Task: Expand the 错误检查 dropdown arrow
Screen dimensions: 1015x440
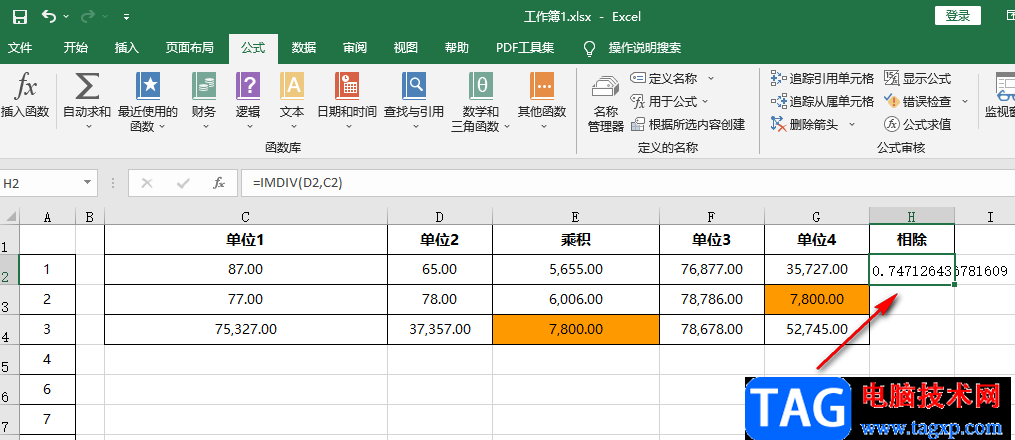Action: point(965,102)
